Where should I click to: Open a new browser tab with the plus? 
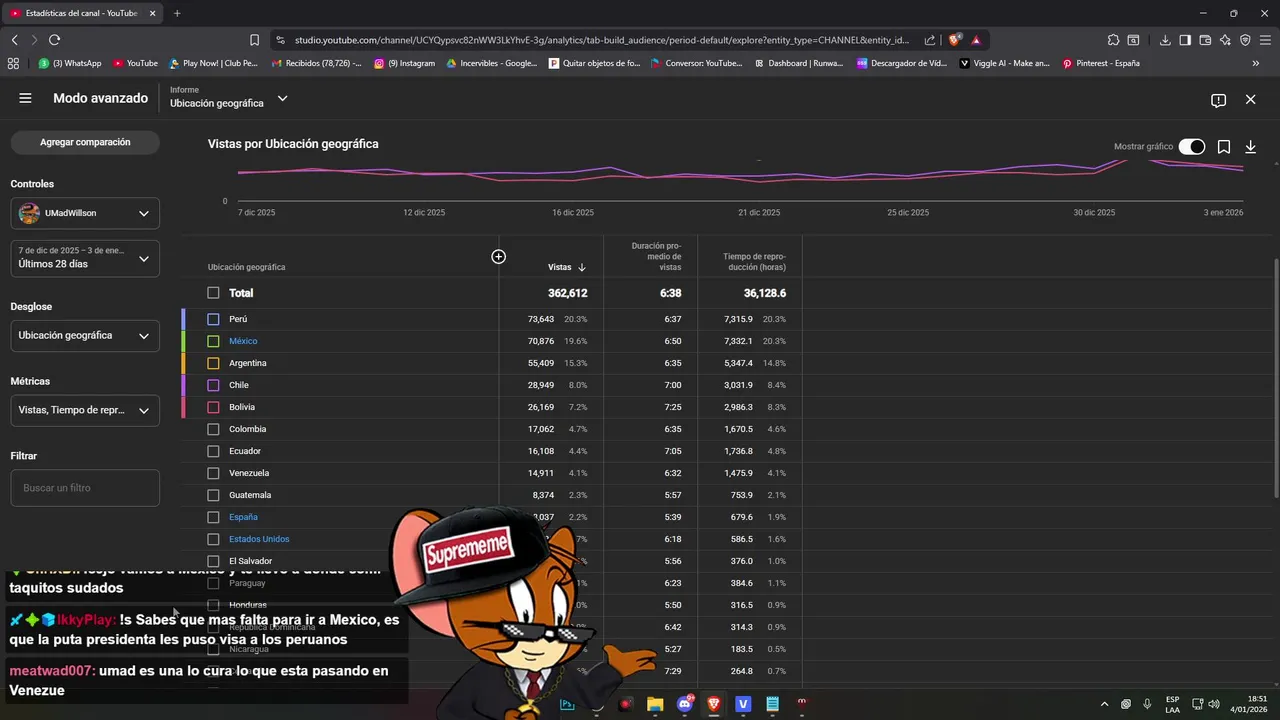pos(177,13)
